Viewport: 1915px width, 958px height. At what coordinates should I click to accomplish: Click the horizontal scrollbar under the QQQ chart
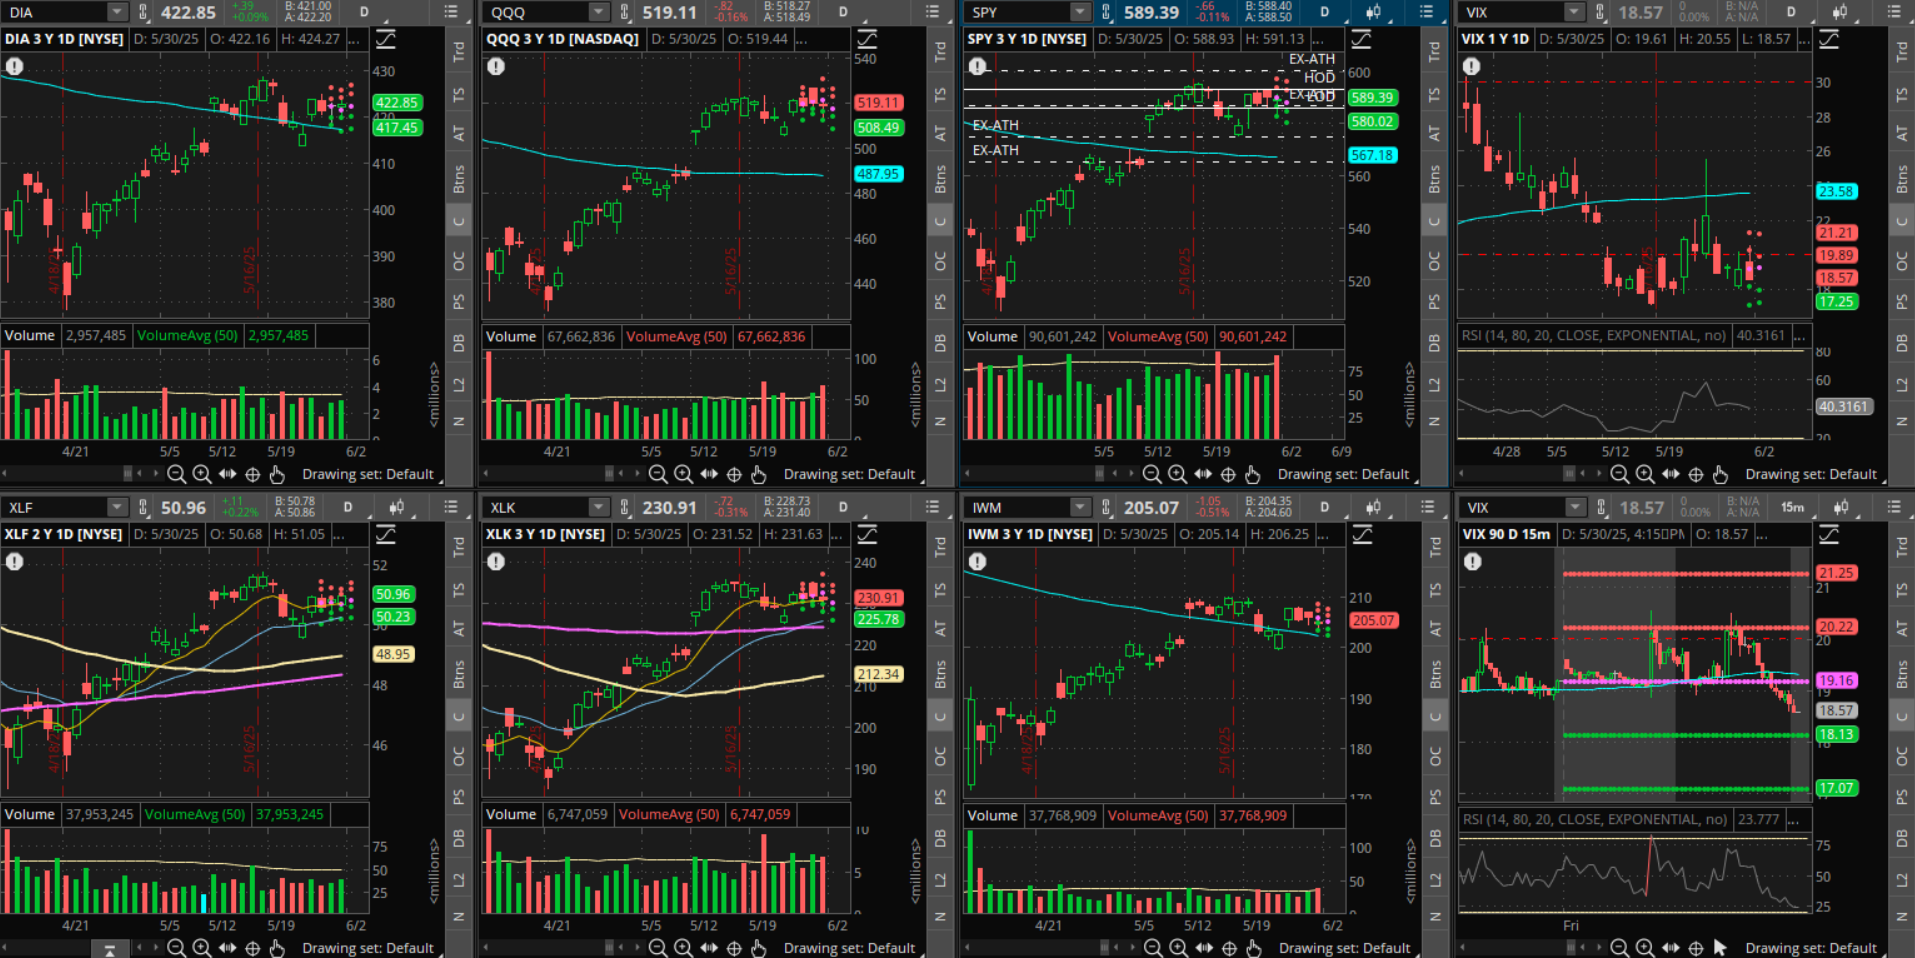549,474
